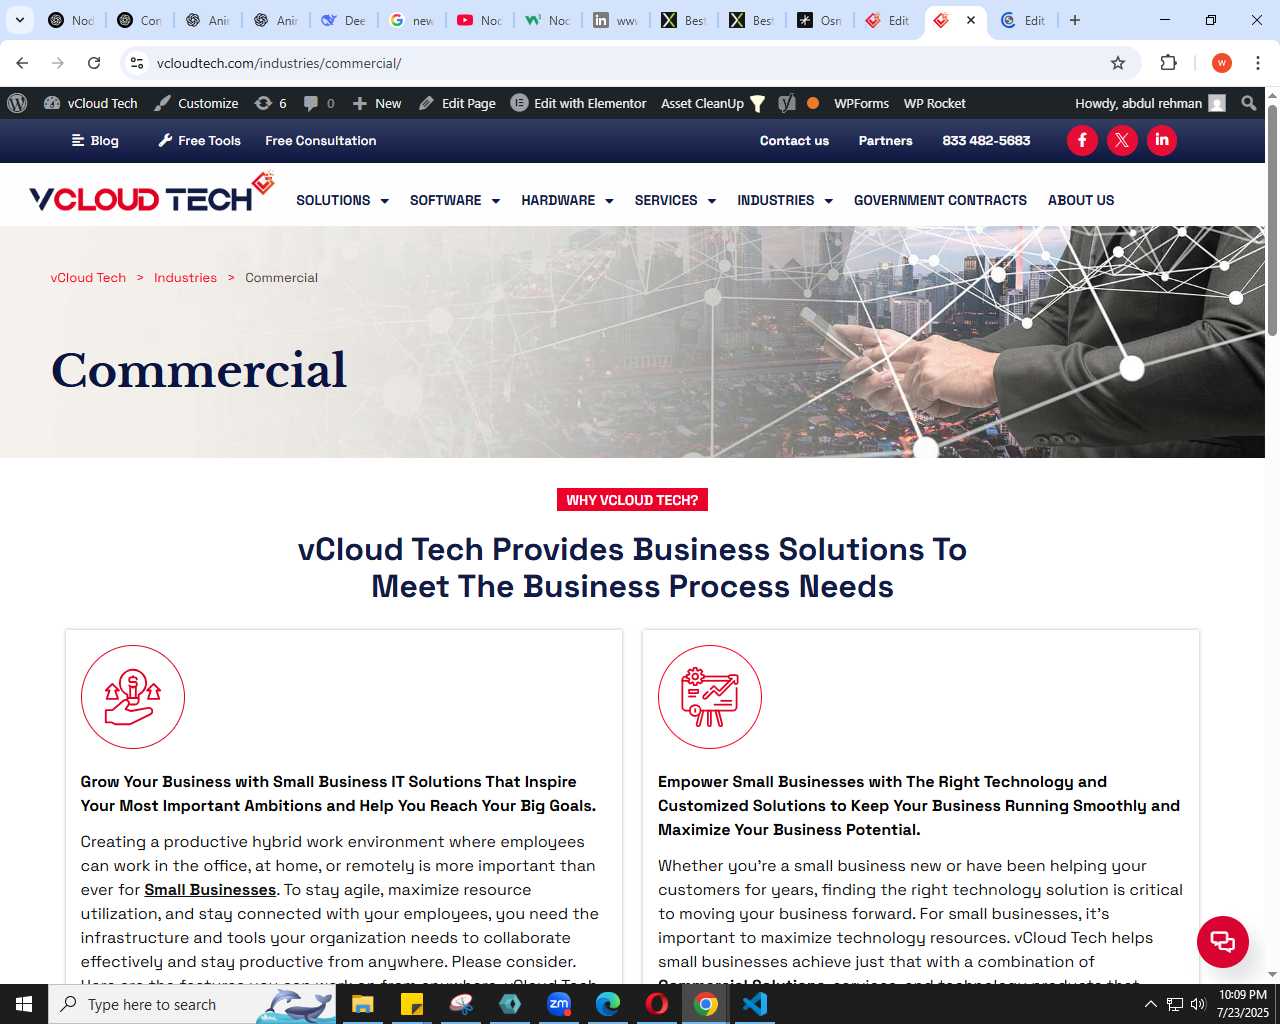Click the Windows taskbar search box

tap(192, 1004)
